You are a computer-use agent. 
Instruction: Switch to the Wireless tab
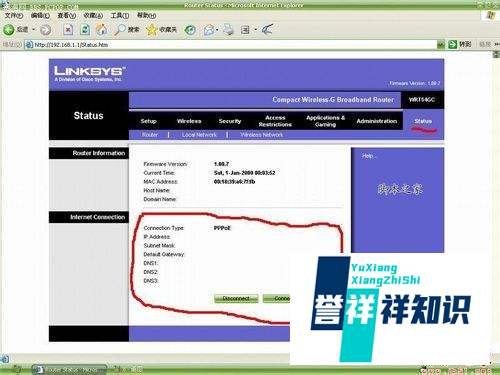tap(189, 121)
